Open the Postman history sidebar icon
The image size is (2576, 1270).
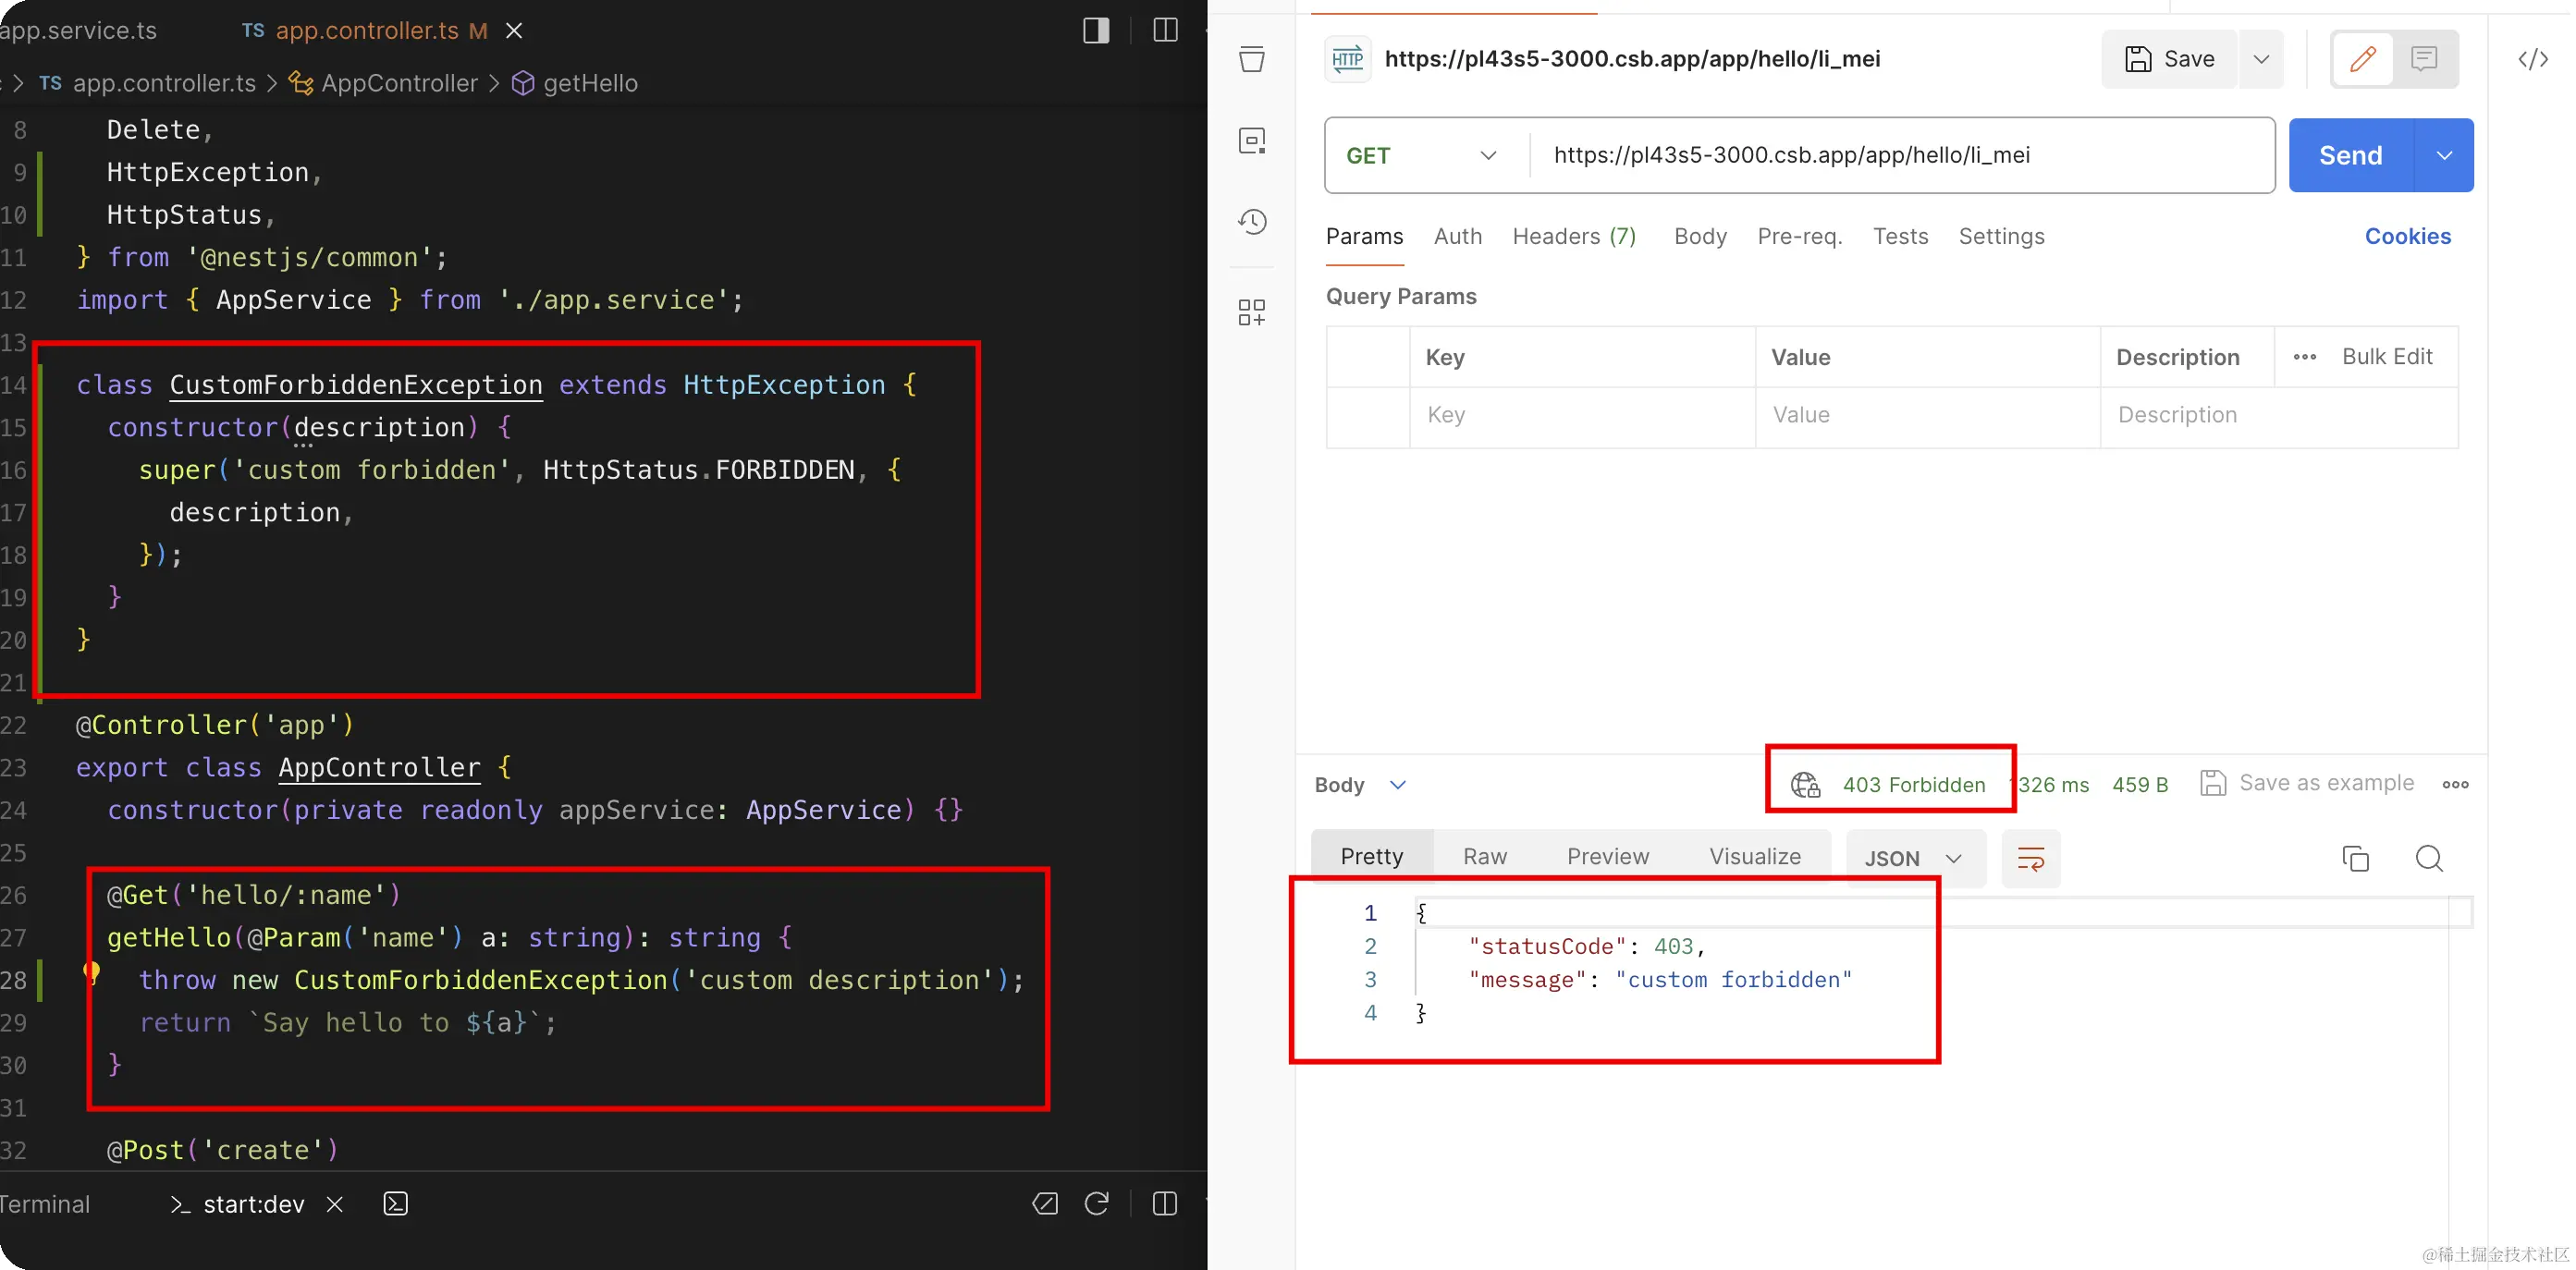(x=1252, y=221)
